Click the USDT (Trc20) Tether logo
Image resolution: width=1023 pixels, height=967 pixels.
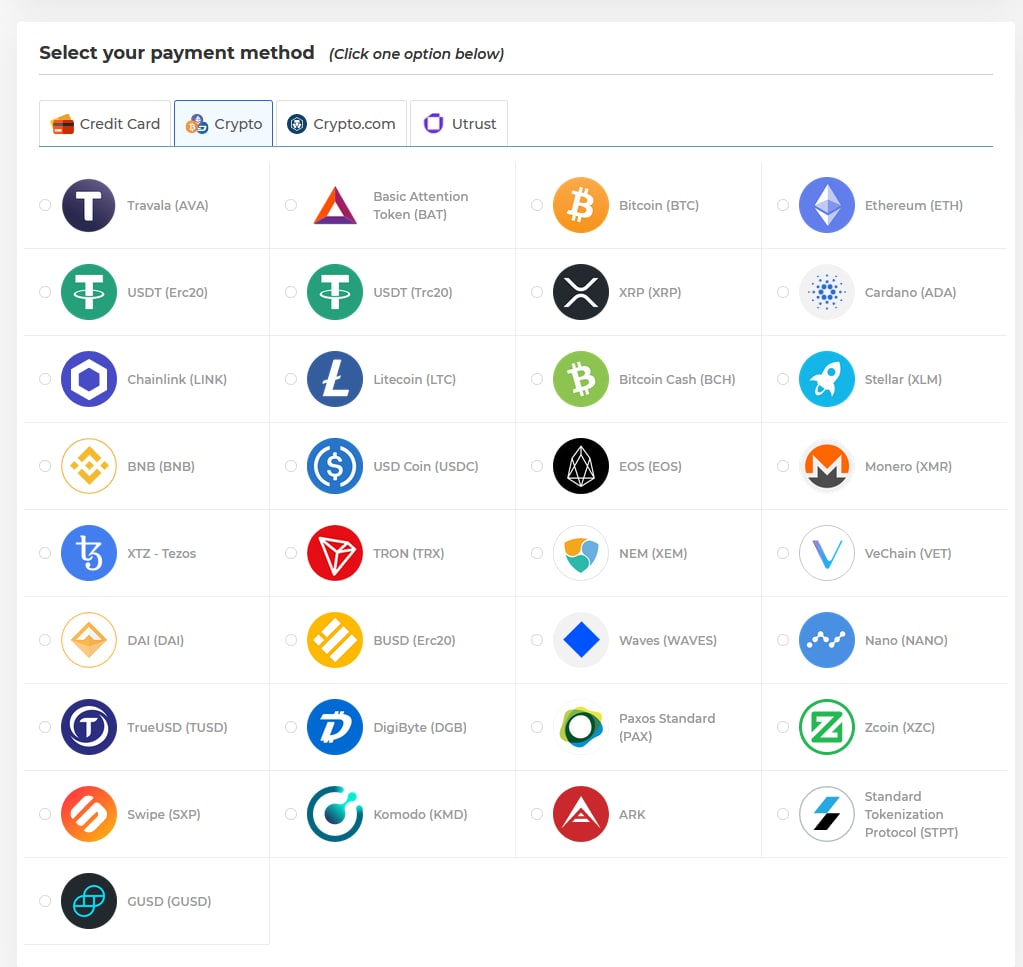click(x=335, y=292)
